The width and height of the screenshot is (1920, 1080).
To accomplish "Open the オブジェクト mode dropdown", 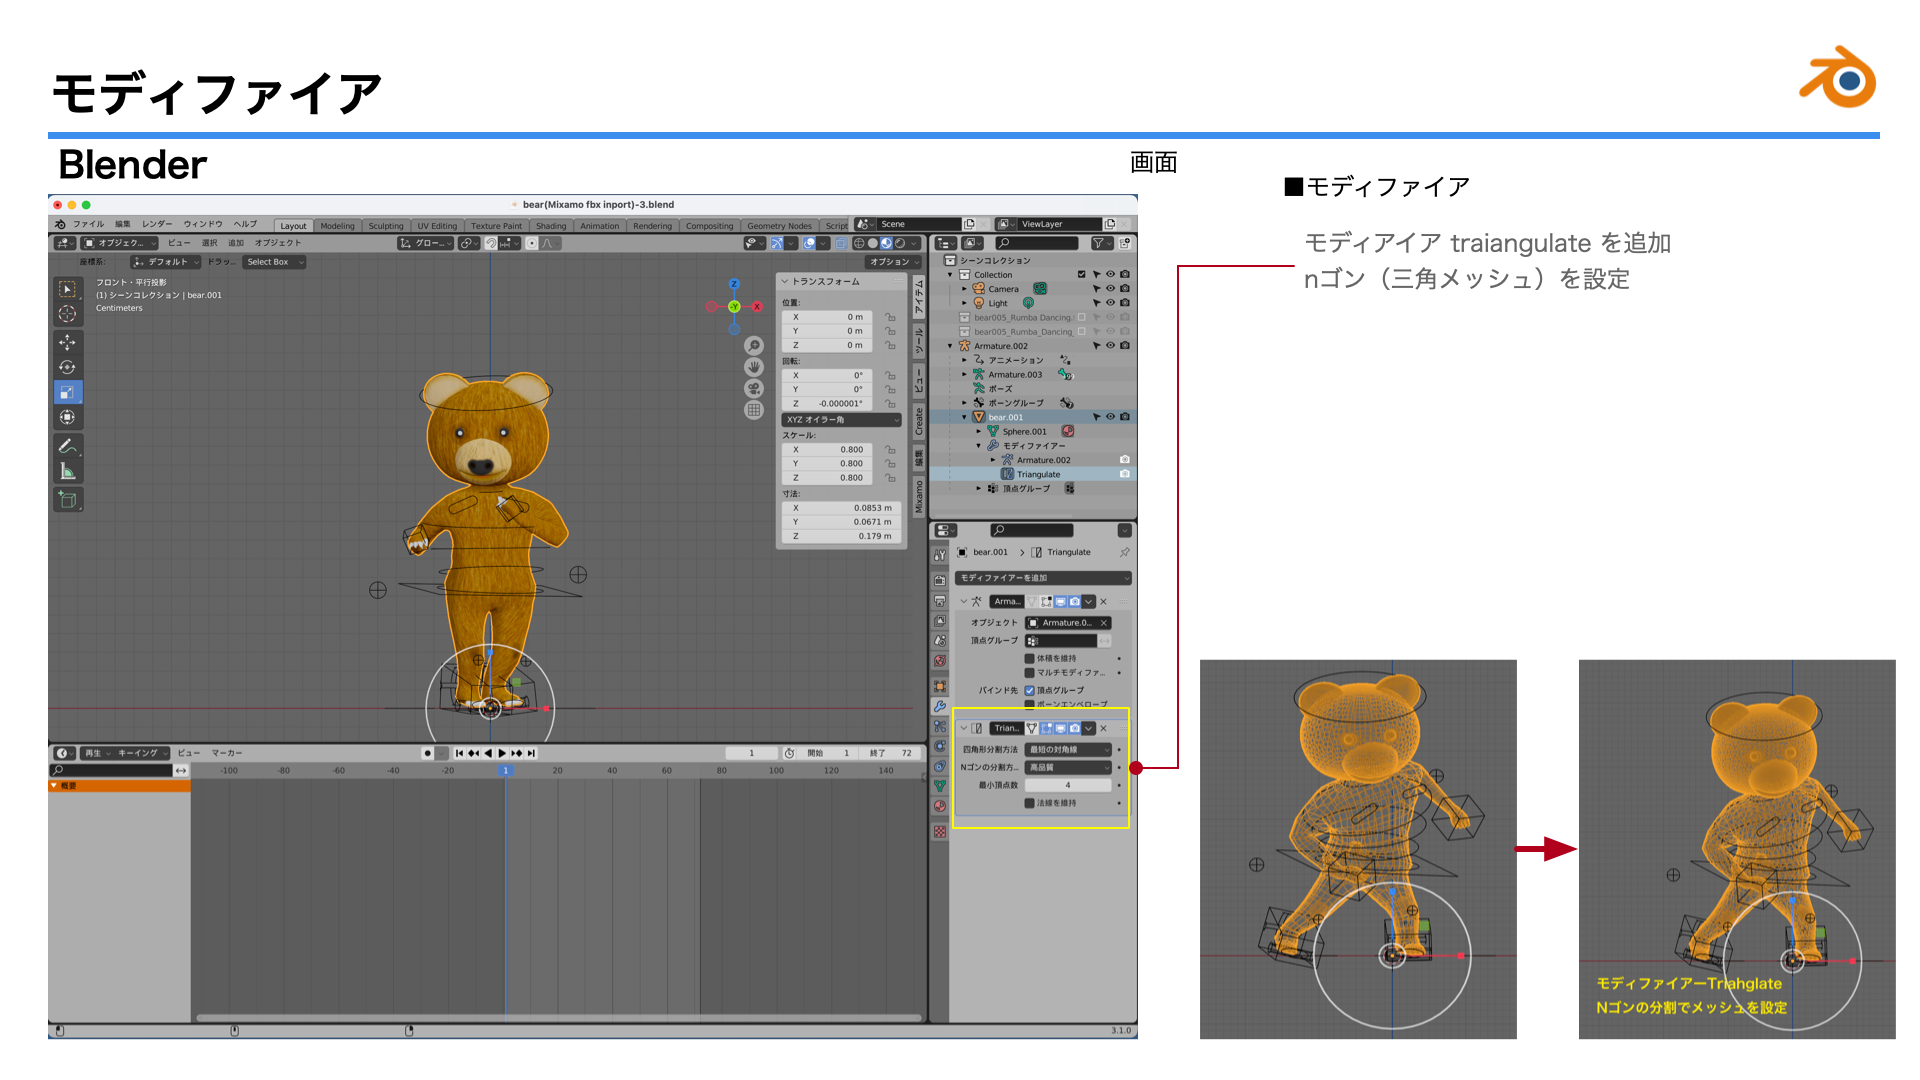I will point(120,243).
